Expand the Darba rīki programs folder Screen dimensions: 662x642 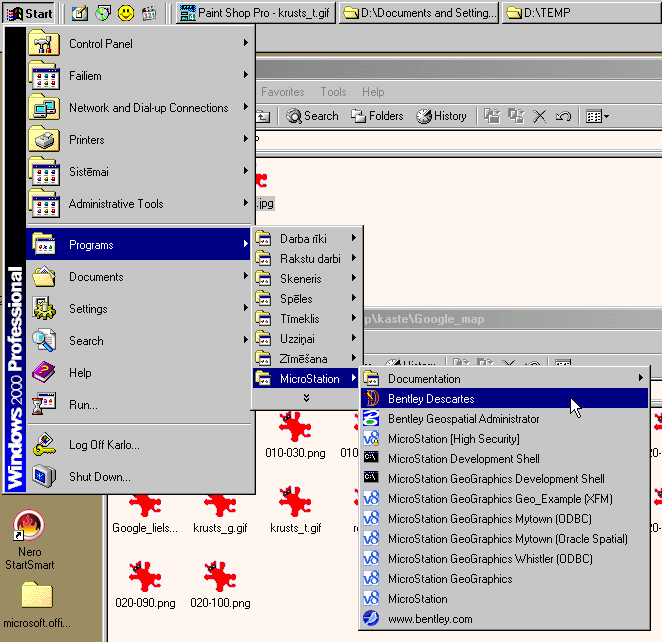coord(307,238)
